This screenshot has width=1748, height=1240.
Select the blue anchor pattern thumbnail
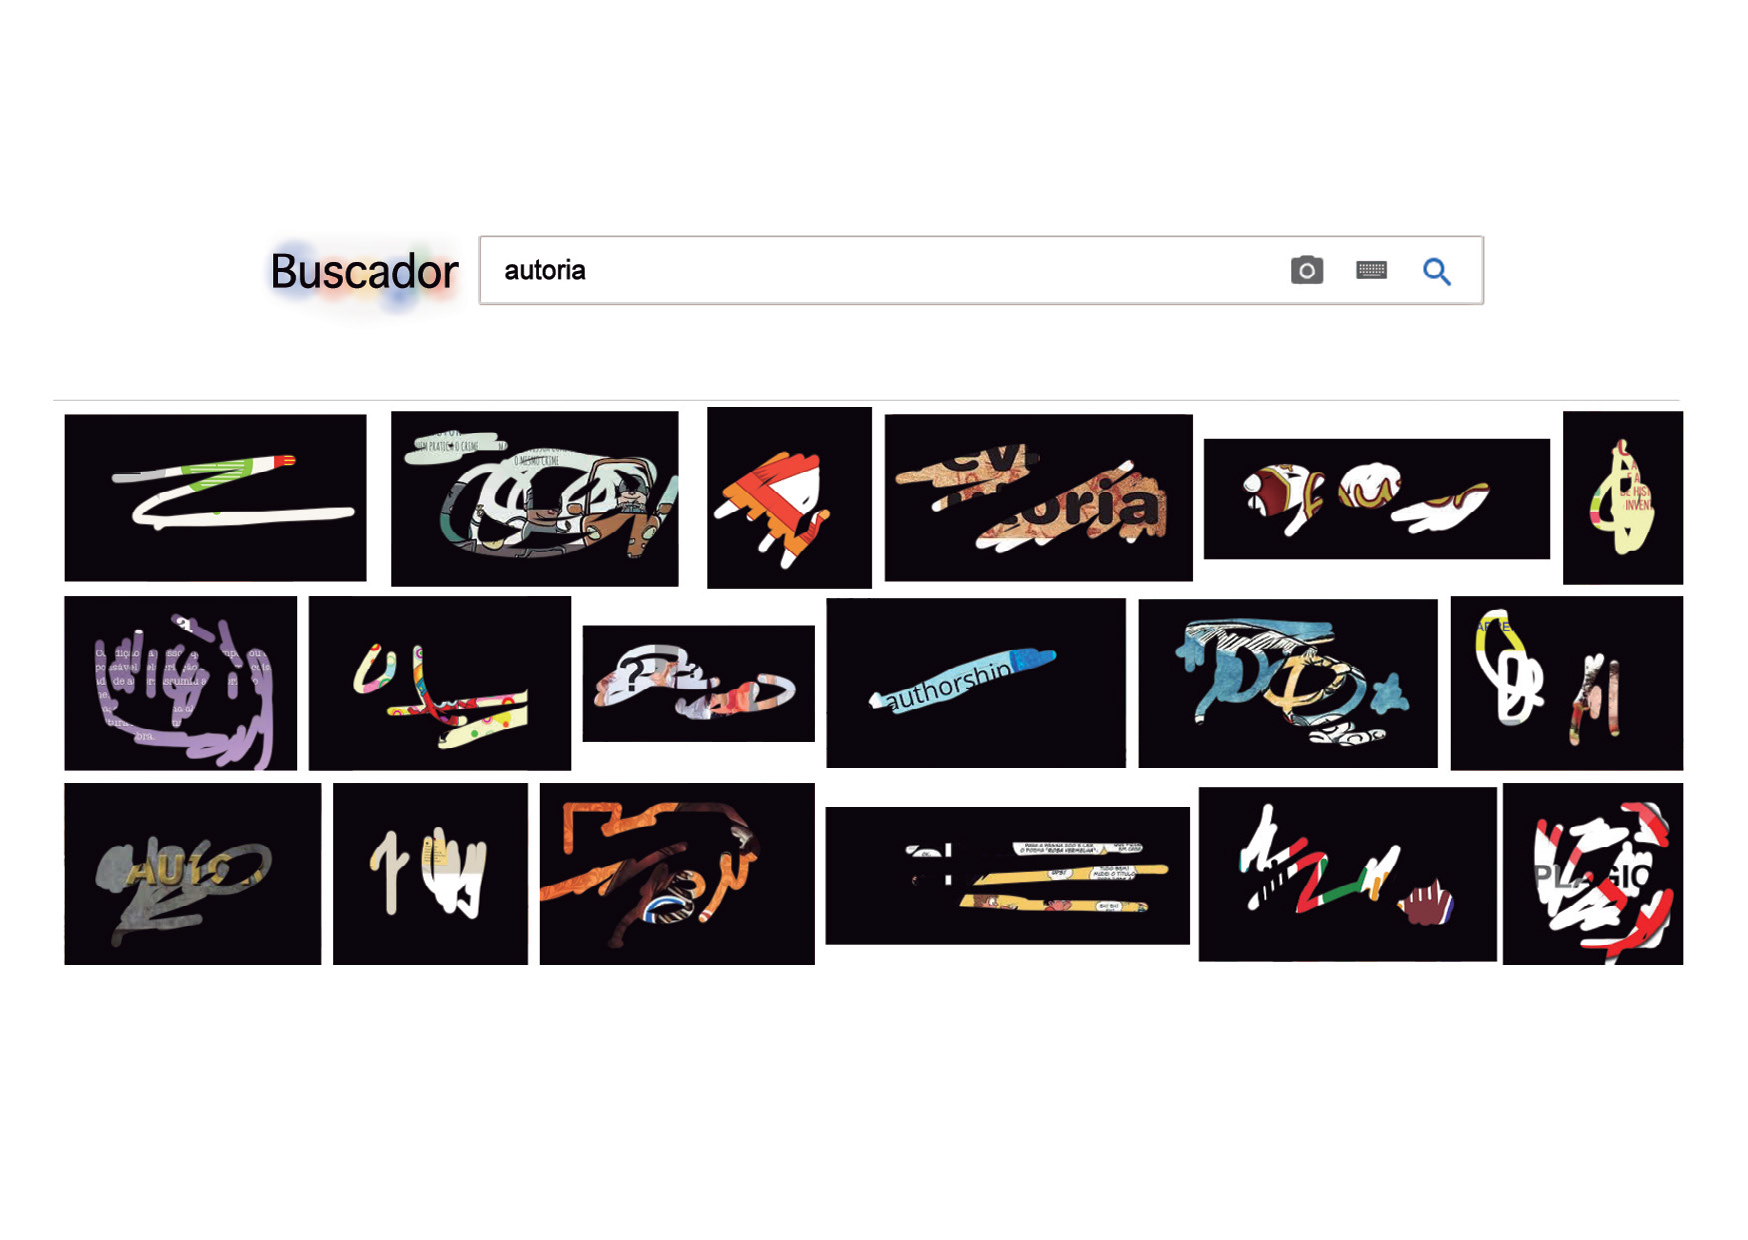click(1288, 683)
